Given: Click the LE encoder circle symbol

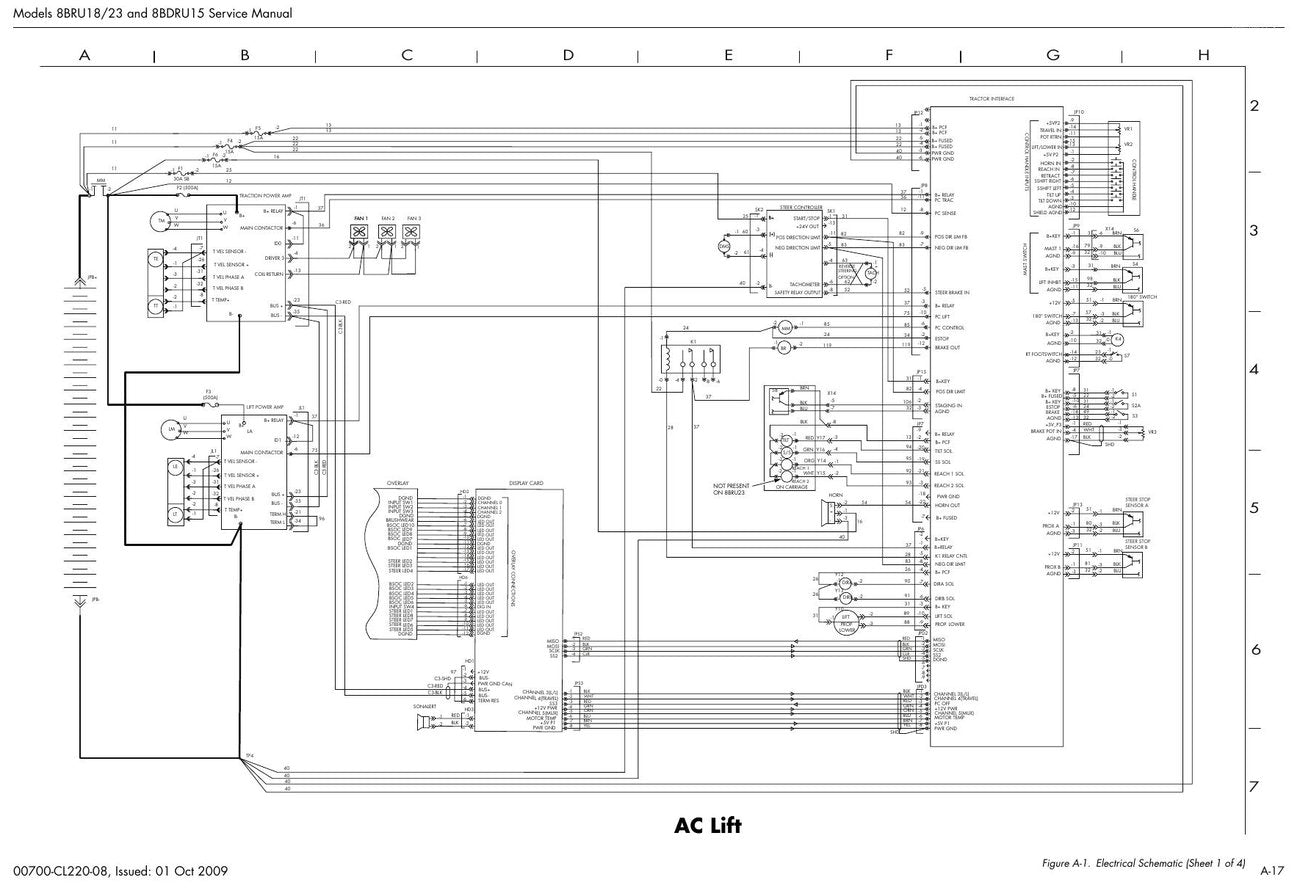Looking at the screenshot, I should point(175,467).
